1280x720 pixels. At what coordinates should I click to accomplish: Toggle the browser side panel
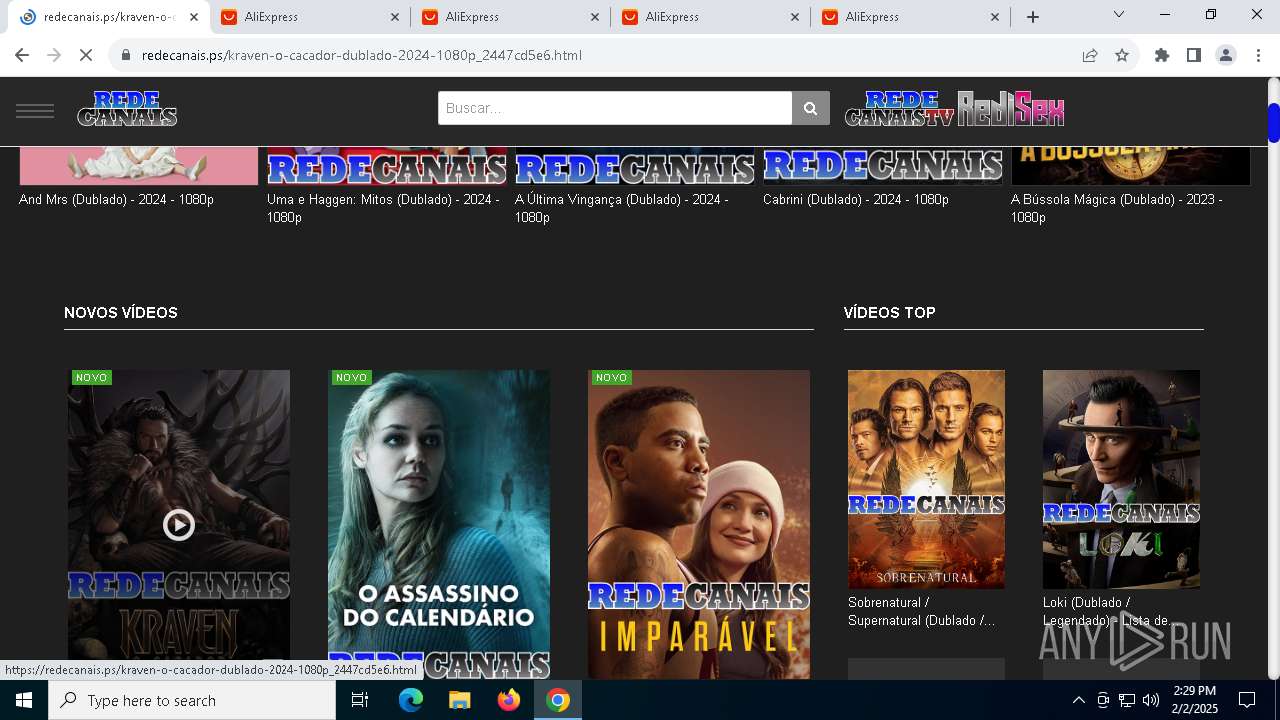pos(1194,55)
